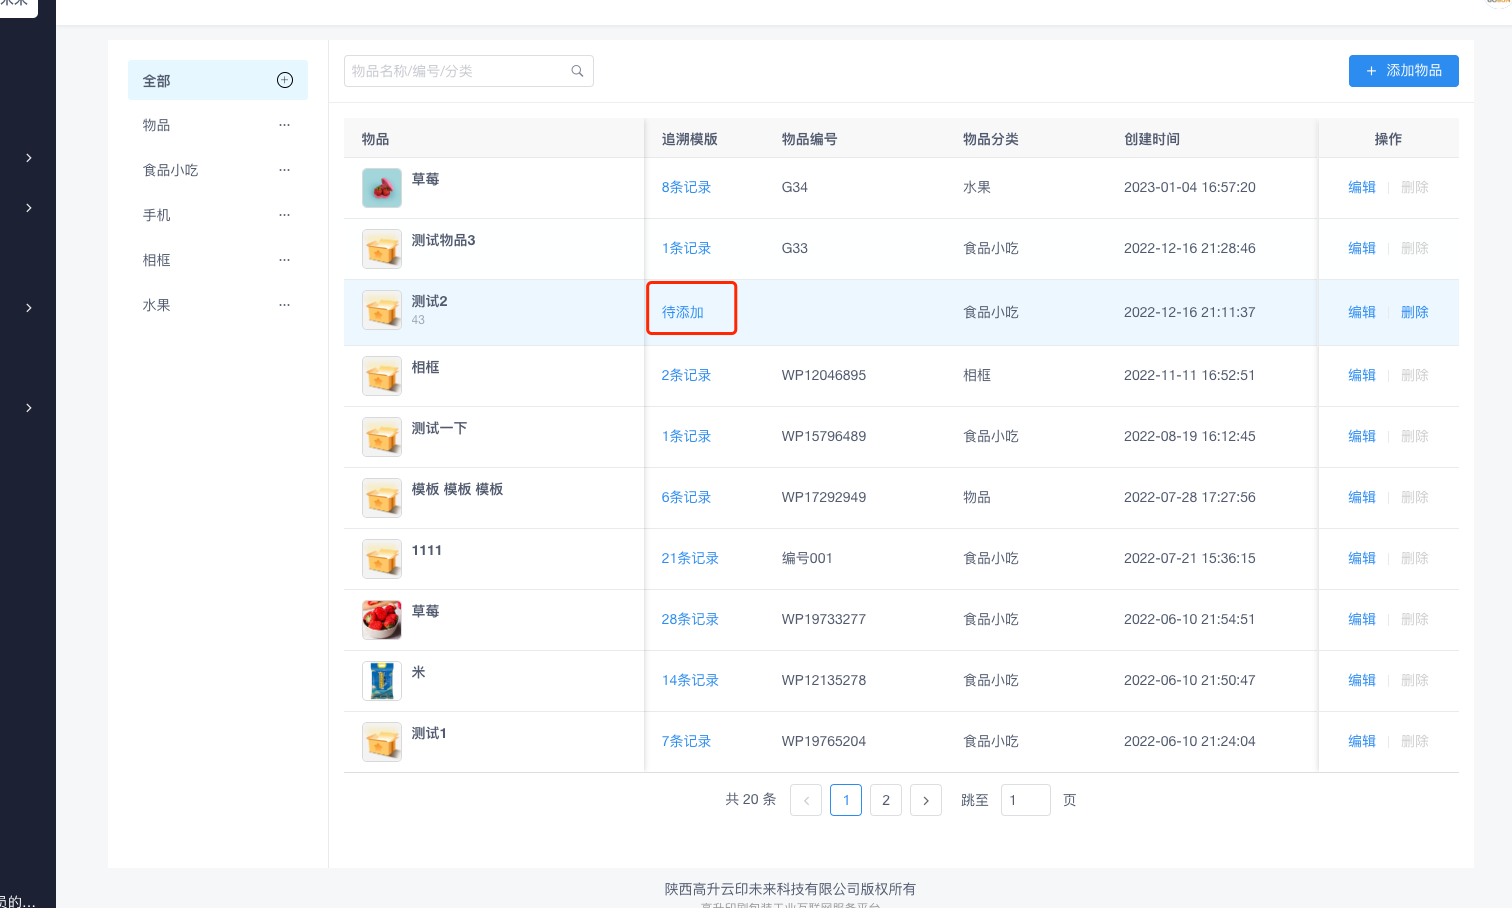Image resolution: width=1512 pixels, height=908 pixels.
Task: Open the more options dots for 手机 category
Action: [x=285, y=215]
